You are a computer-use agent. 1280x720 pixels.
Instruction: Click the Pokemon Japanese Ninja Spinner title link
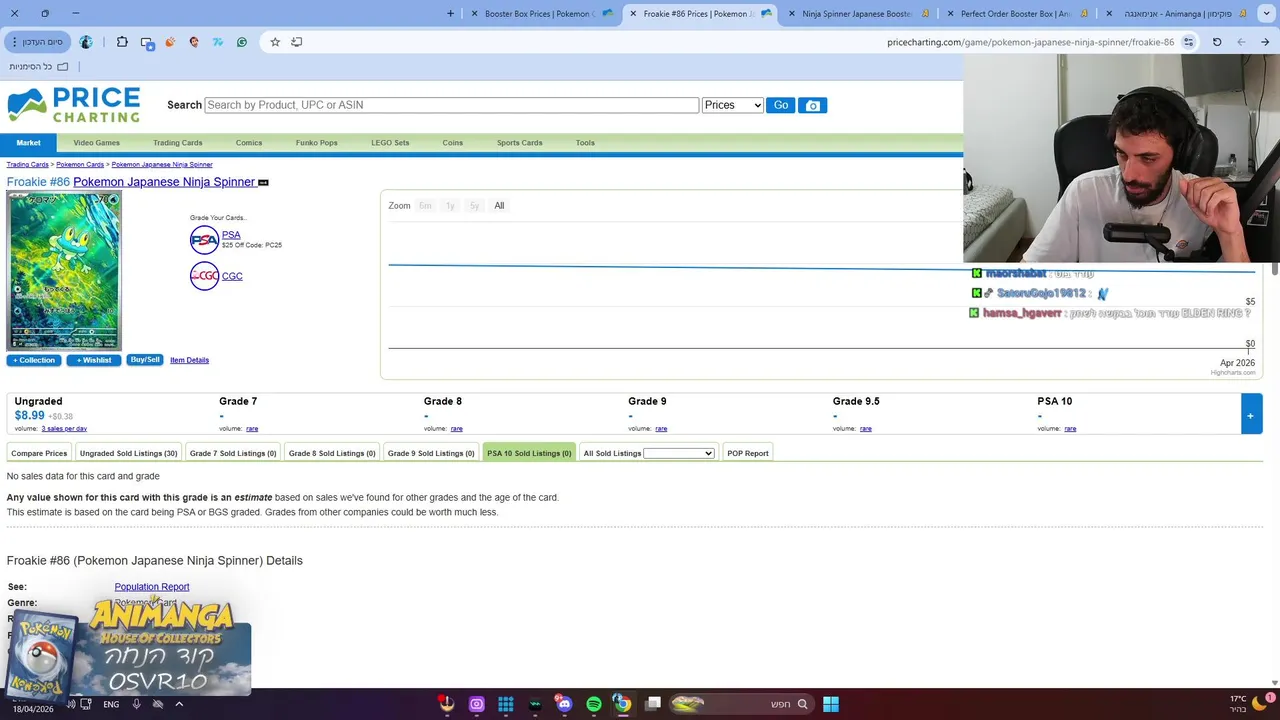click(164, 182)
